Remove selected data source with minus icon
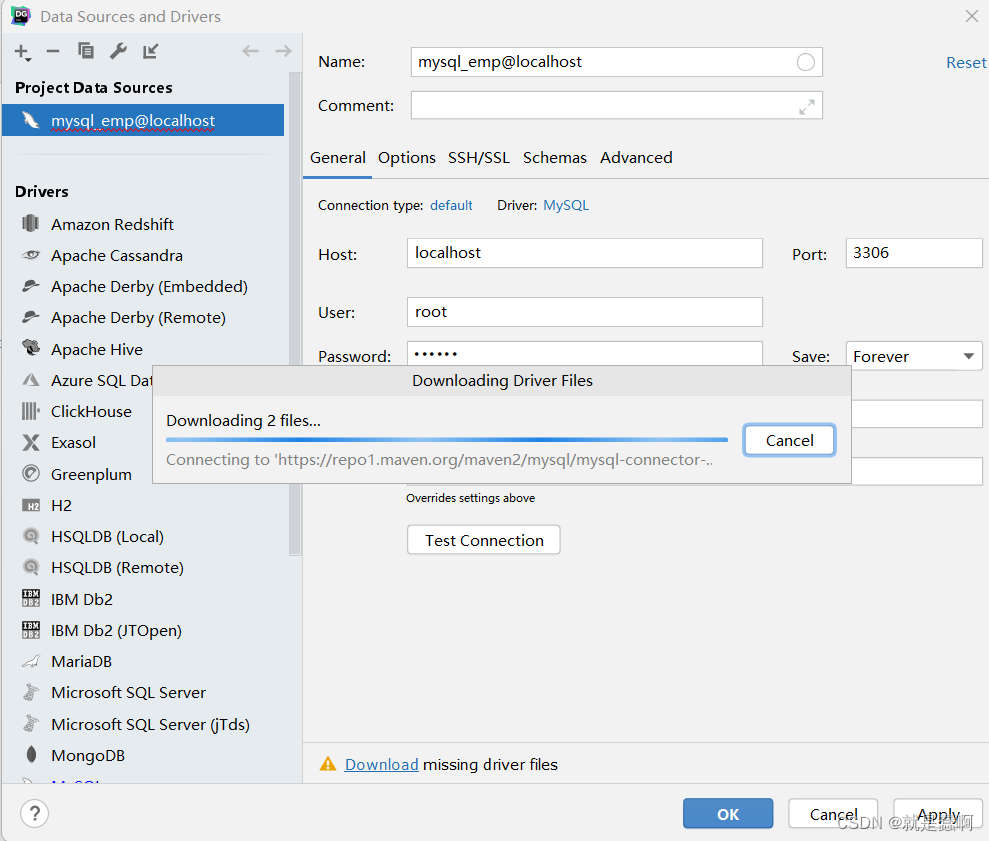Screen dimensions: 989x841 pos(53,51)
